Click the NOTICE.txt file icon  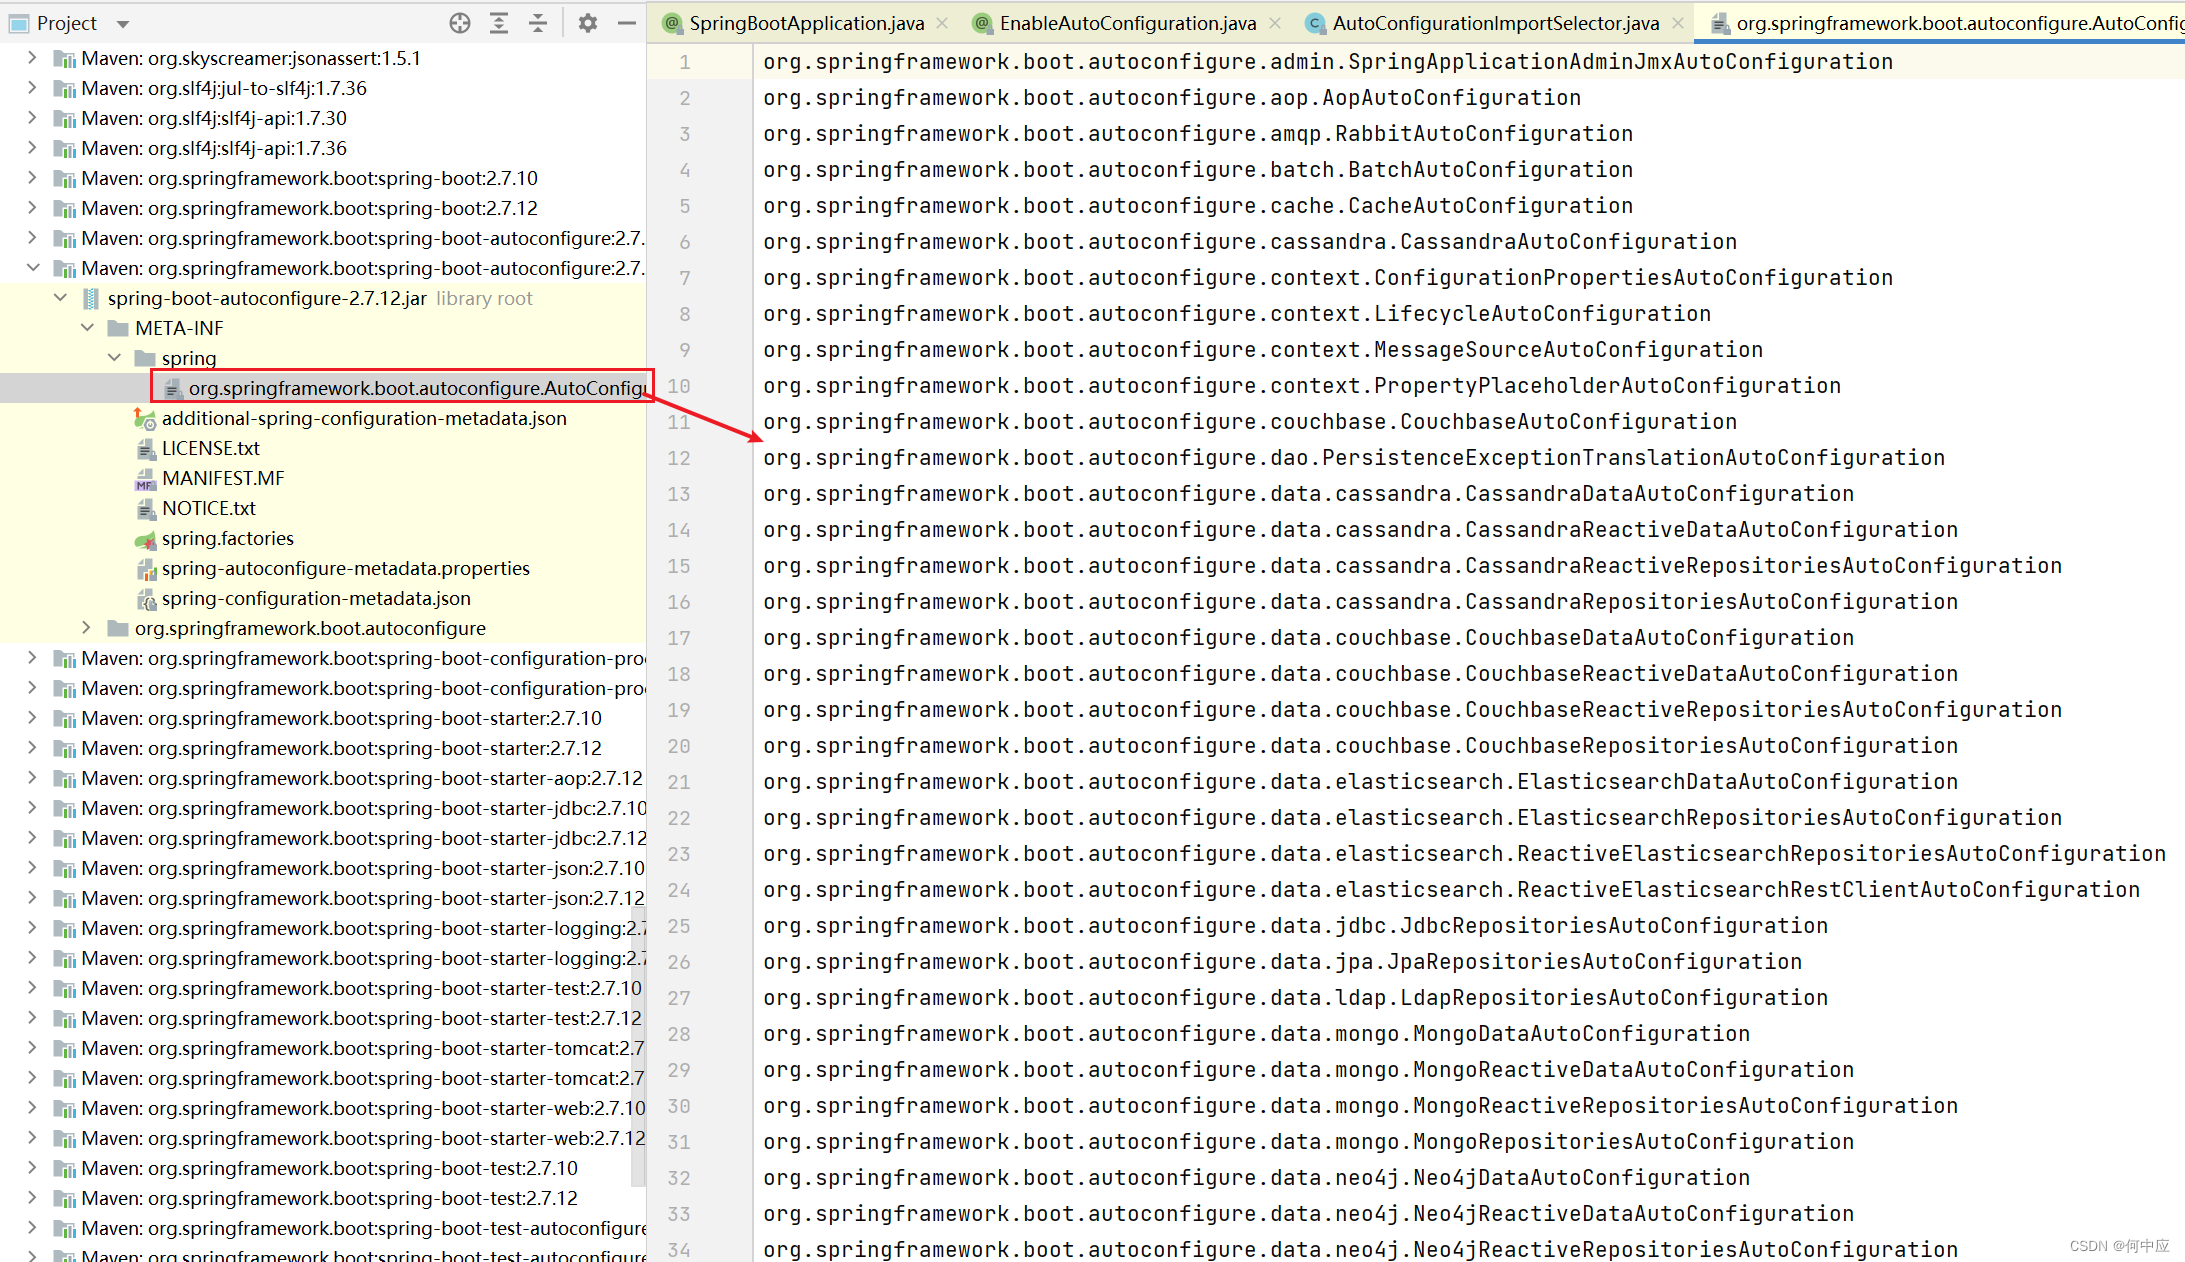[146, 508]
